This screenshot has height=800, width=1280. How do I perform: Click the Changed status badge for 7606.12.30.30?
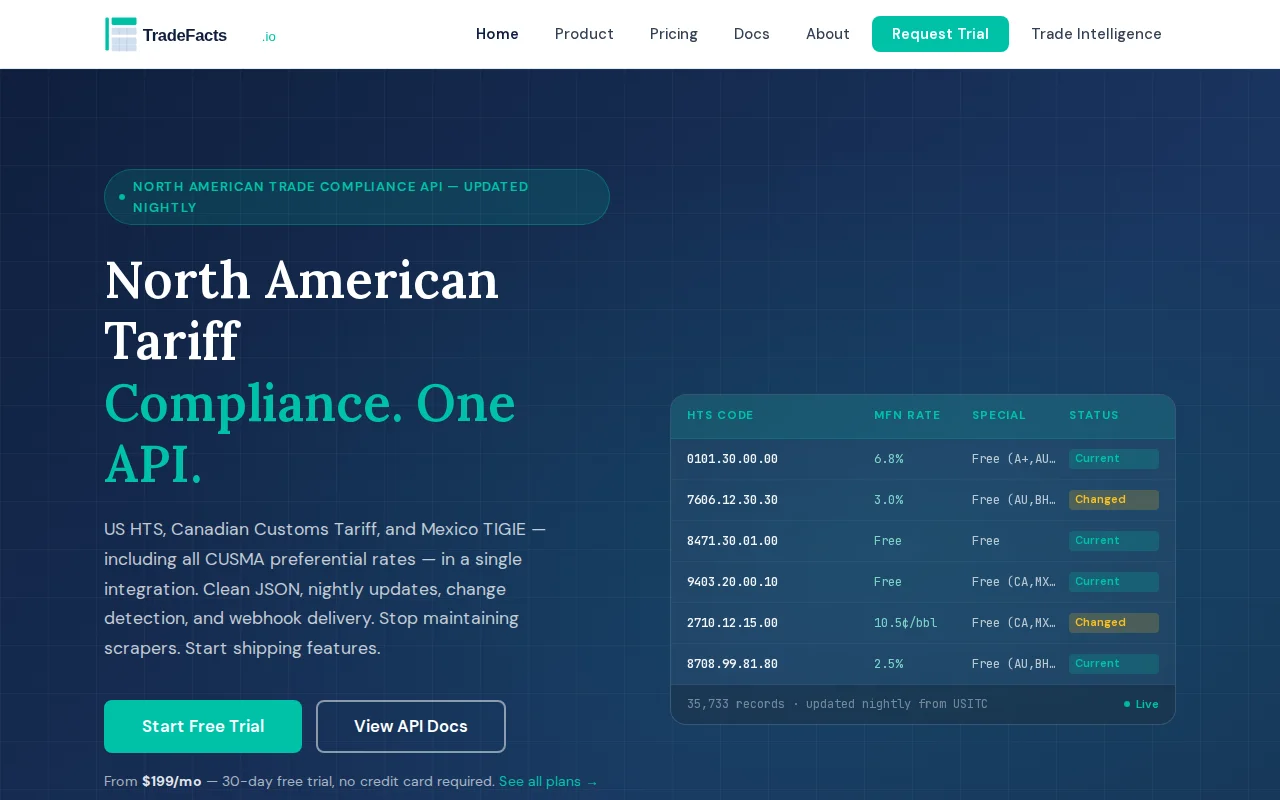(1114, 500)
